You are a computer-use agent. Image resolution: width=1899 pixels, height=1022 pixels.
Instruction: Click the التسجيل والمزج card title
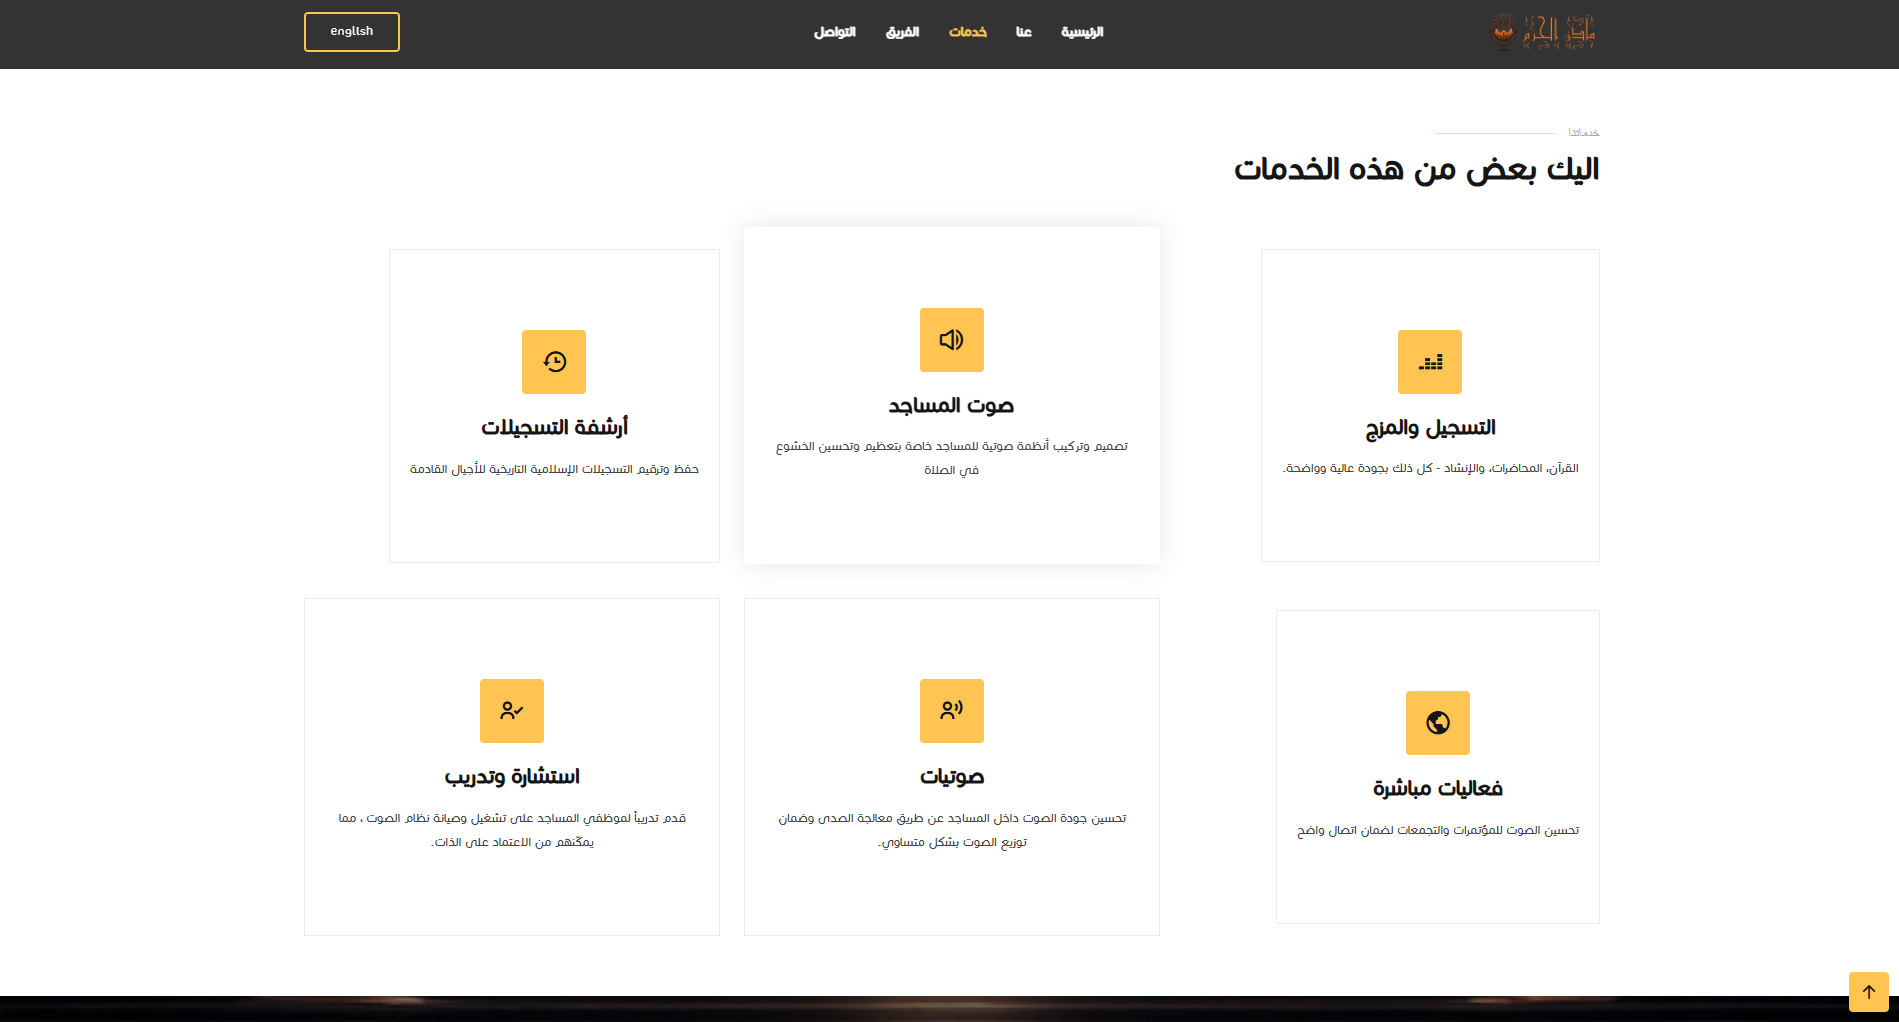point(1430,428)
